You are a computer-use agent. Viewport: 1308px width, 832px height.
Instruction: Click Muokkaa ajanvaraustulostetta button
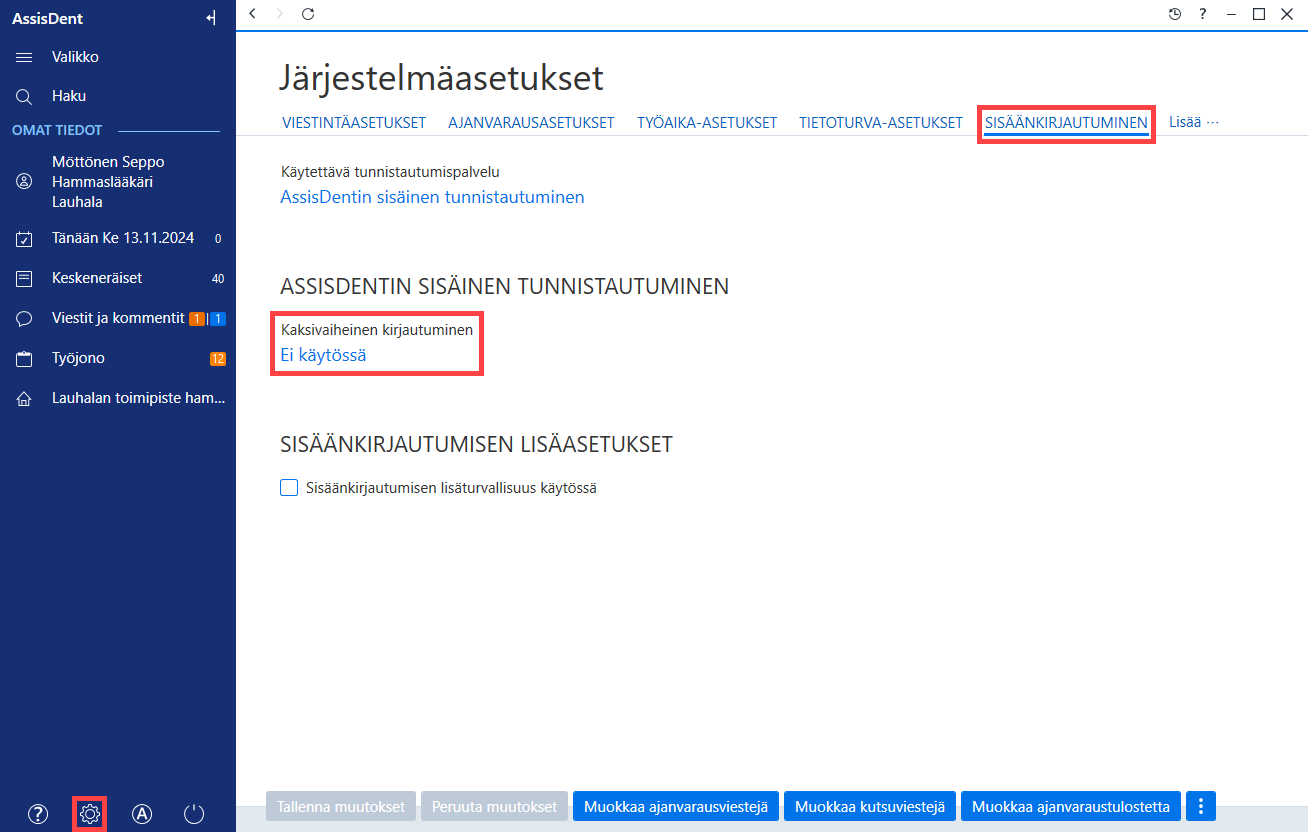coord(1071,806)
